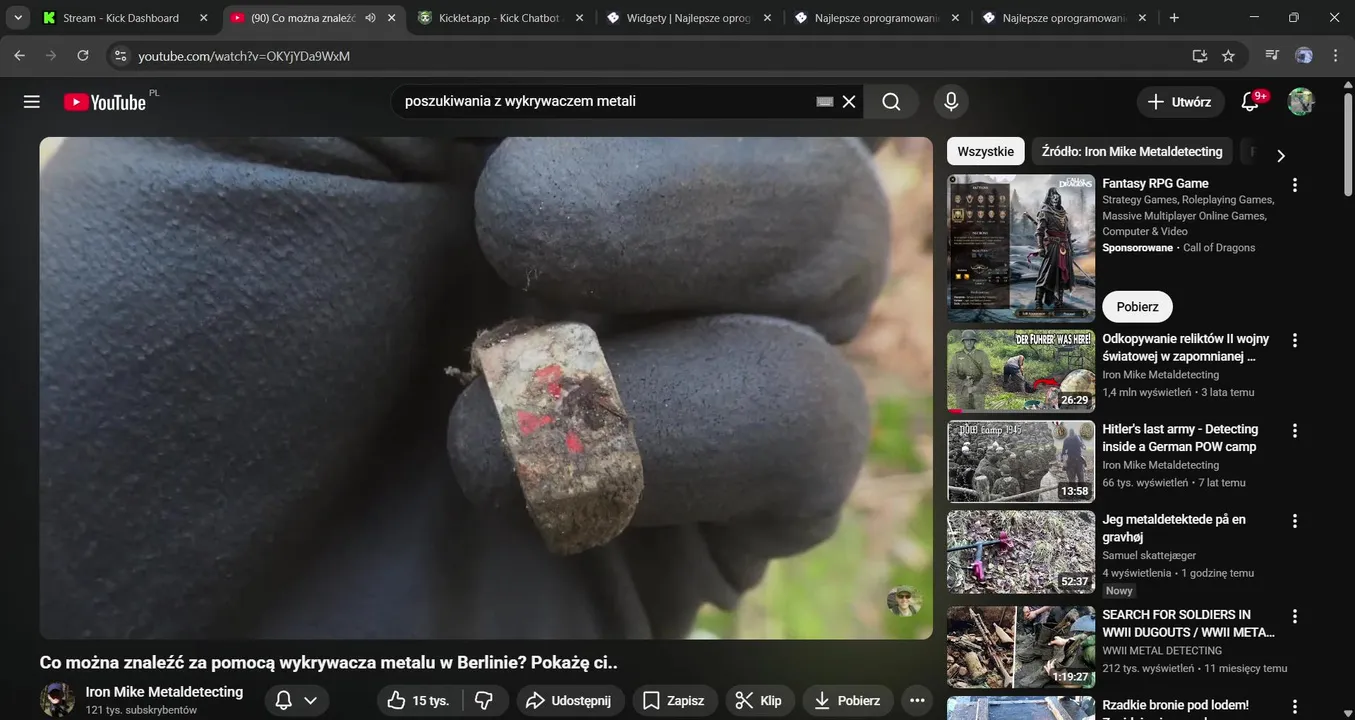Like the video with 15 tys. thumbs up
Image resolution: width=1355 pixels, height=720 pixels.
(x=420, y=701)
